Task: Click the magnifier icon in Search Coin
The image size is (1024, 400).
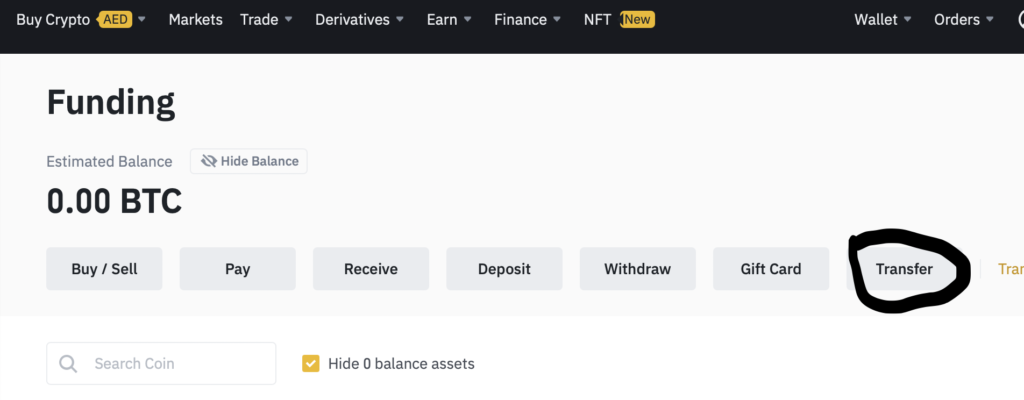Action: coord(68,363)
